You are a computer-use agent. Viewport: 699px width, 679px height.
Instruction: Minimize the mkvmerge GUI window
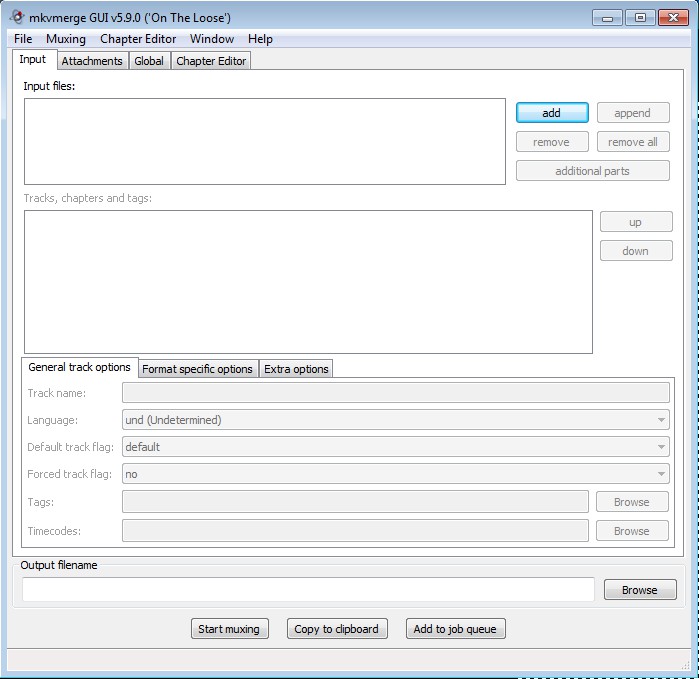(607, 18)
